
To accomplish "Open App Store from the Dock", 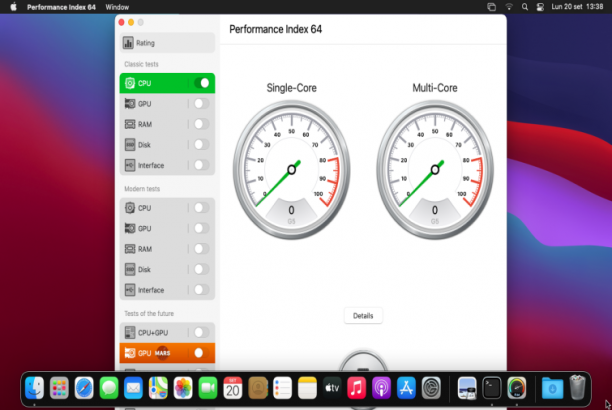I will (406, 388).
